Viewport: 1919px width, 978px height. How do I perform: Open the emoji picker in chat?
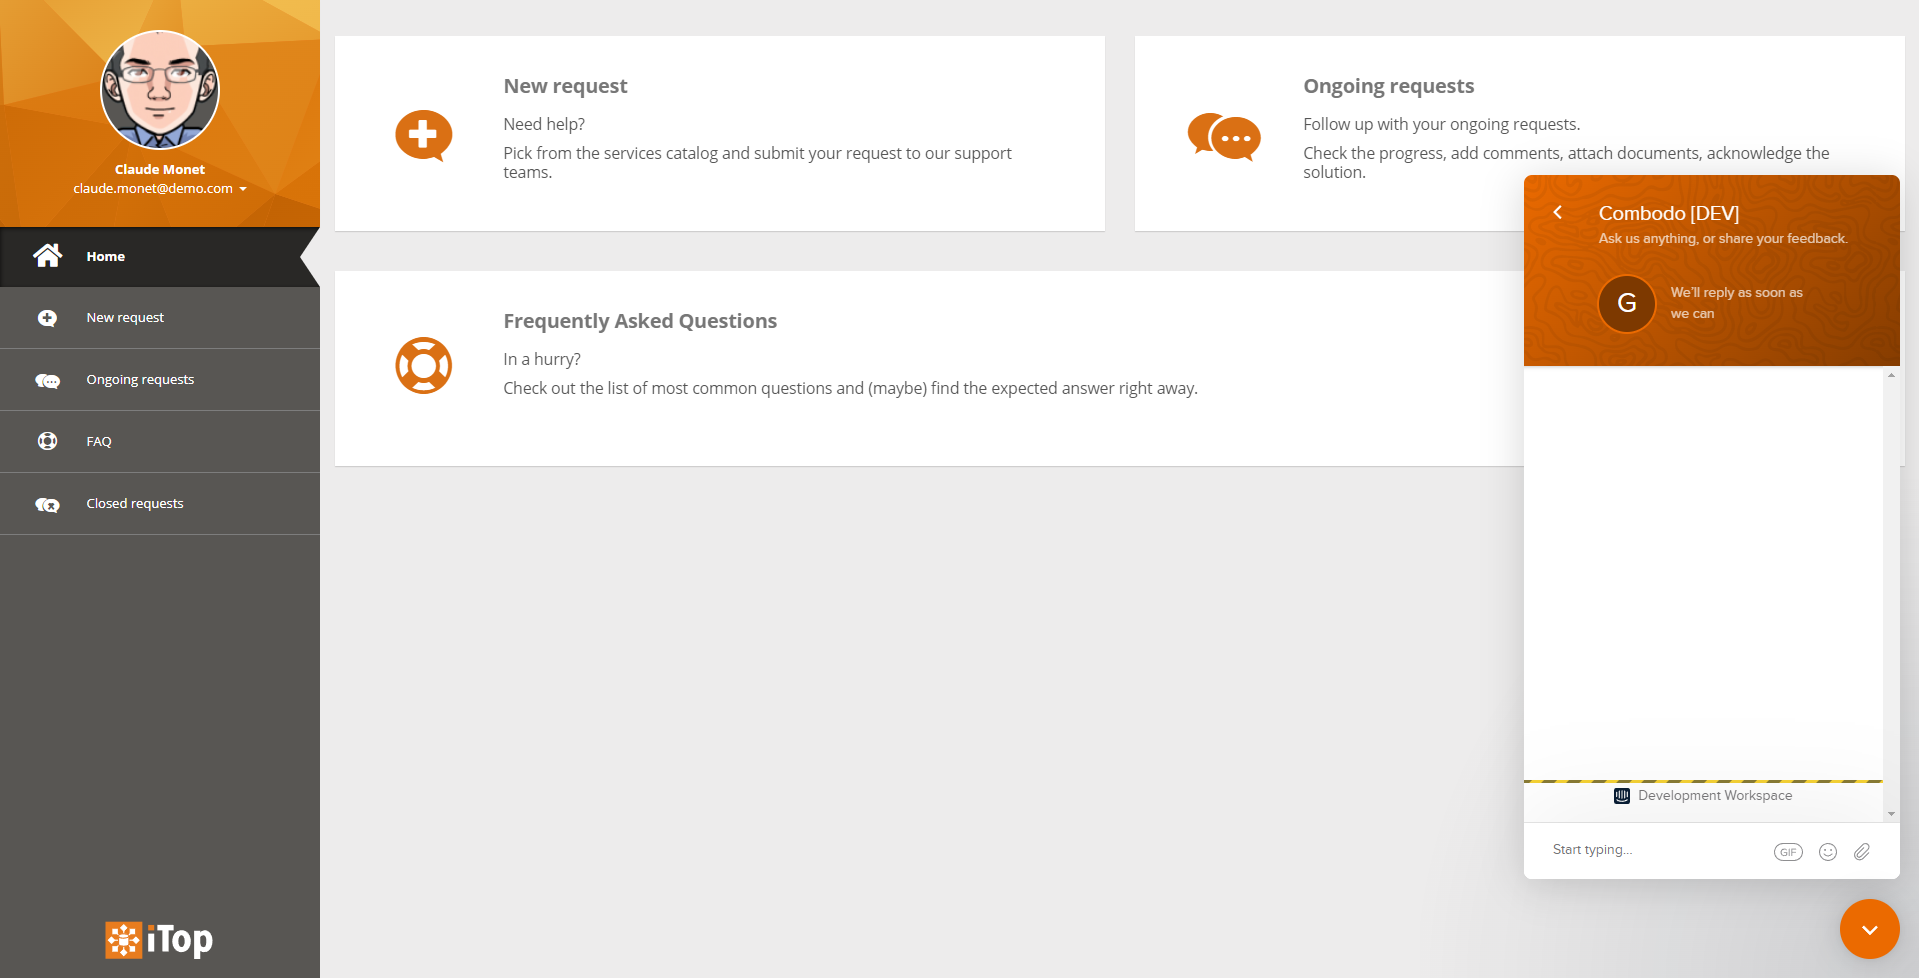1828,852
